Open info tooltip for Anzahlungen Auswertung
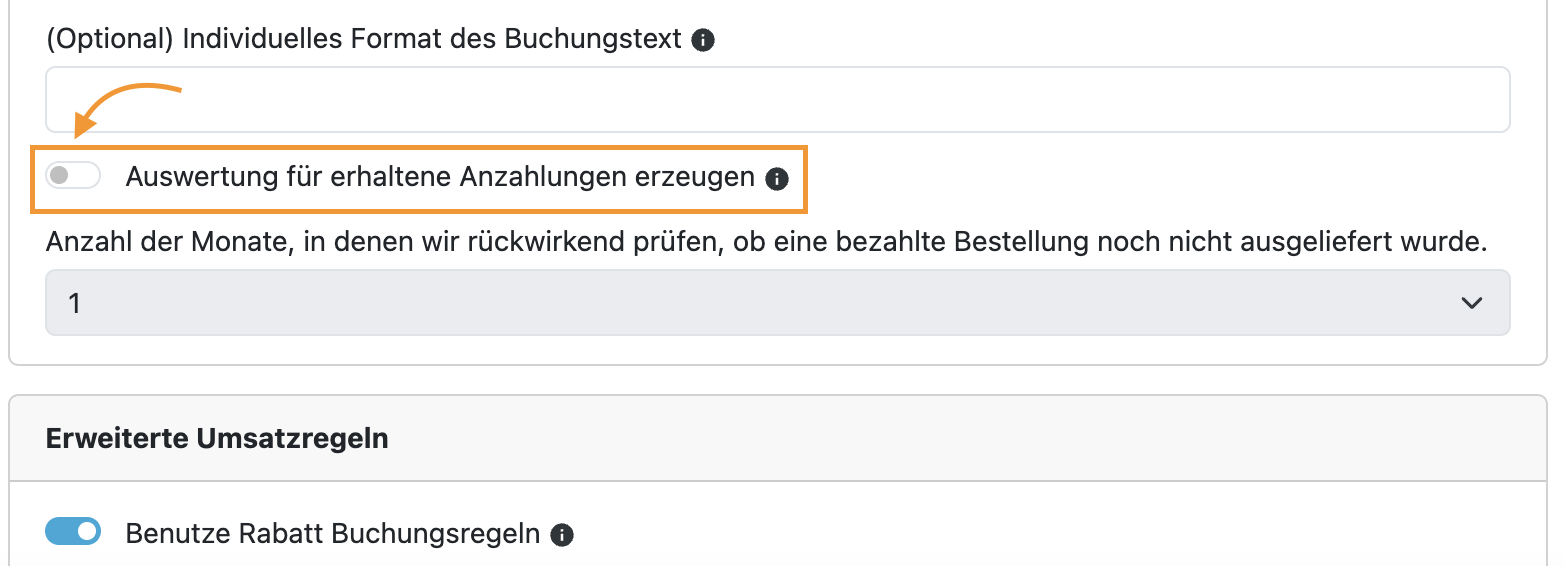The image size is (1564, 566). click(x=777, y=179)
